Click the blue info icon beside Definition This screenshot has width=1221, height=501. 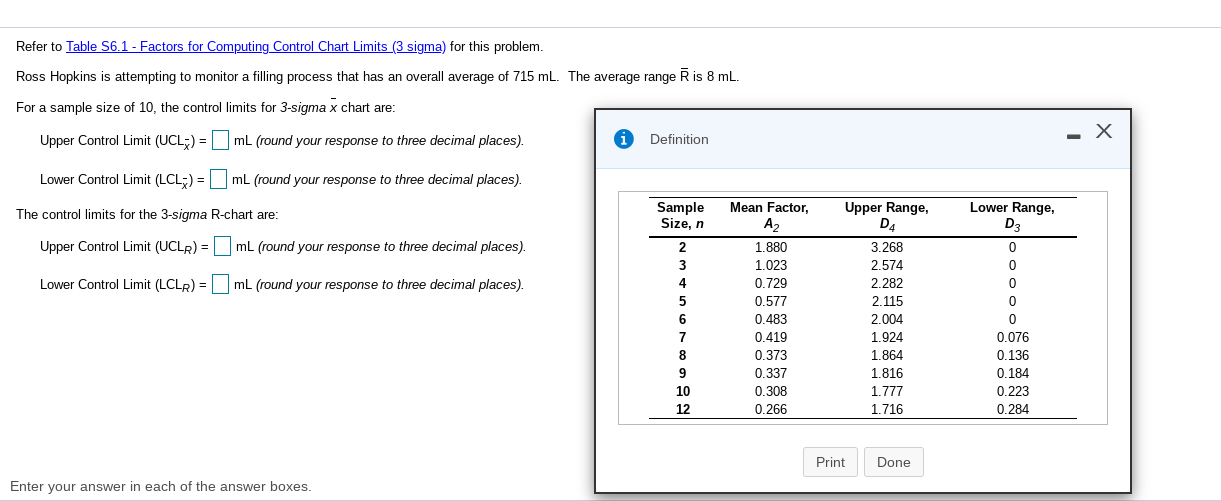coord(625,139)
